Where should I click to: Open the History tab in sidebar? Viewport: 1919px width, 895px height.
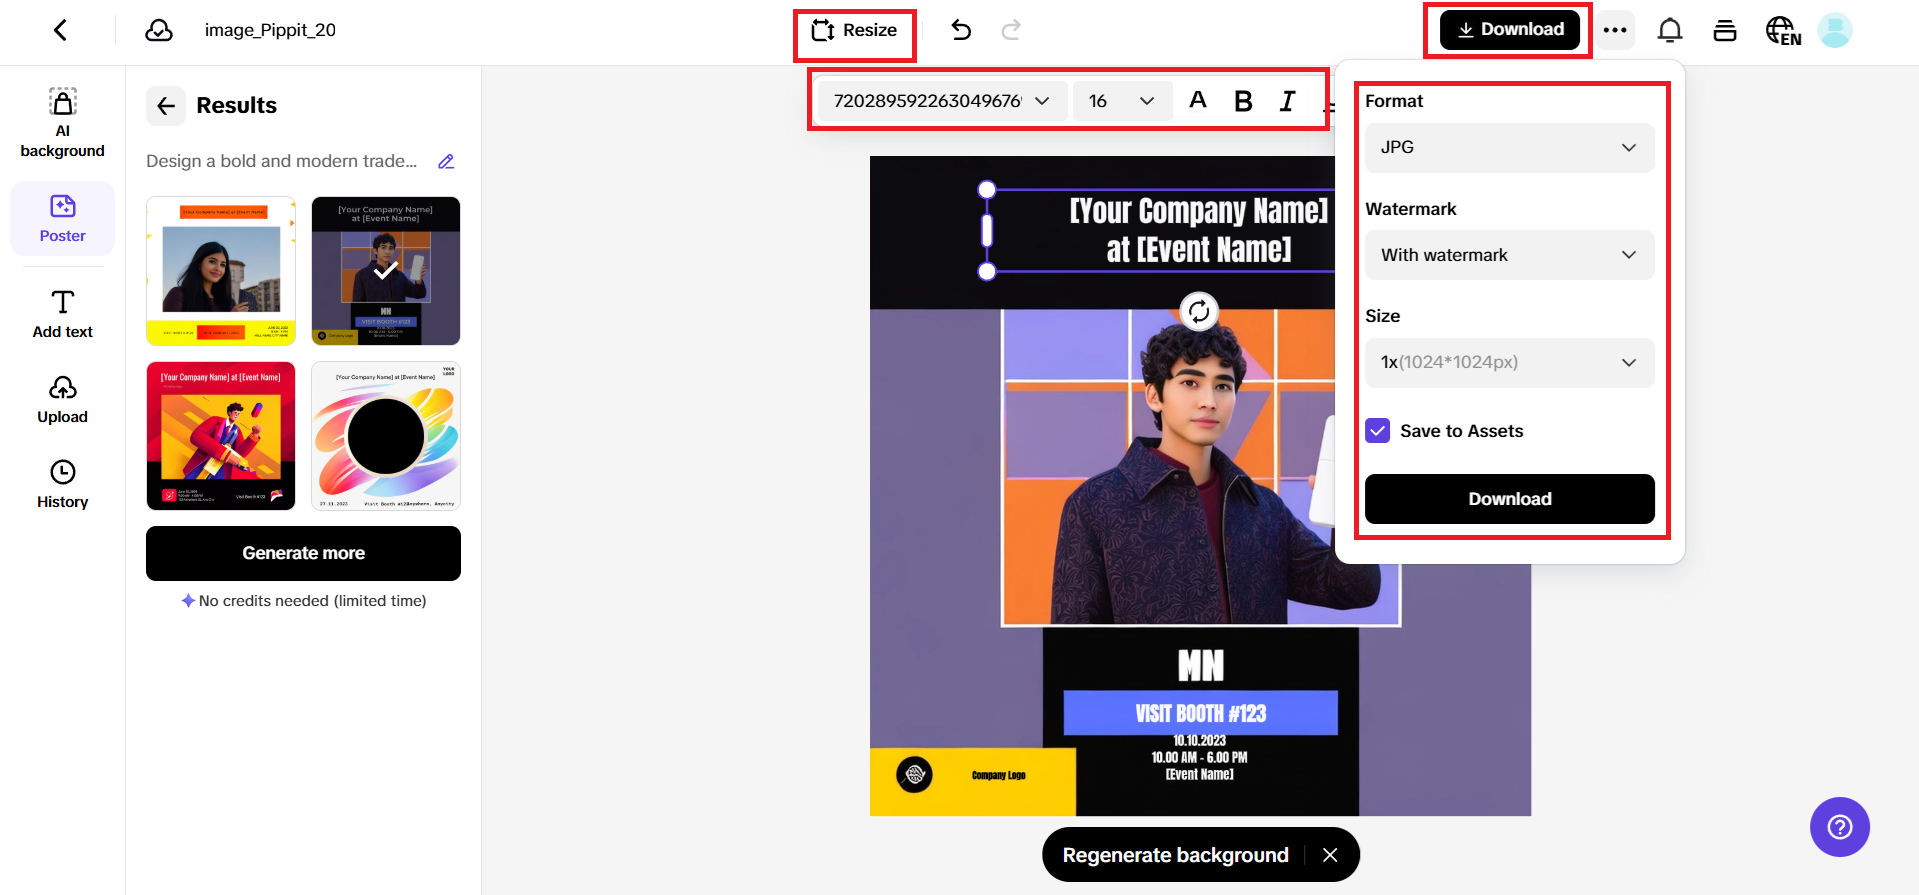click(x=62, y=484)
